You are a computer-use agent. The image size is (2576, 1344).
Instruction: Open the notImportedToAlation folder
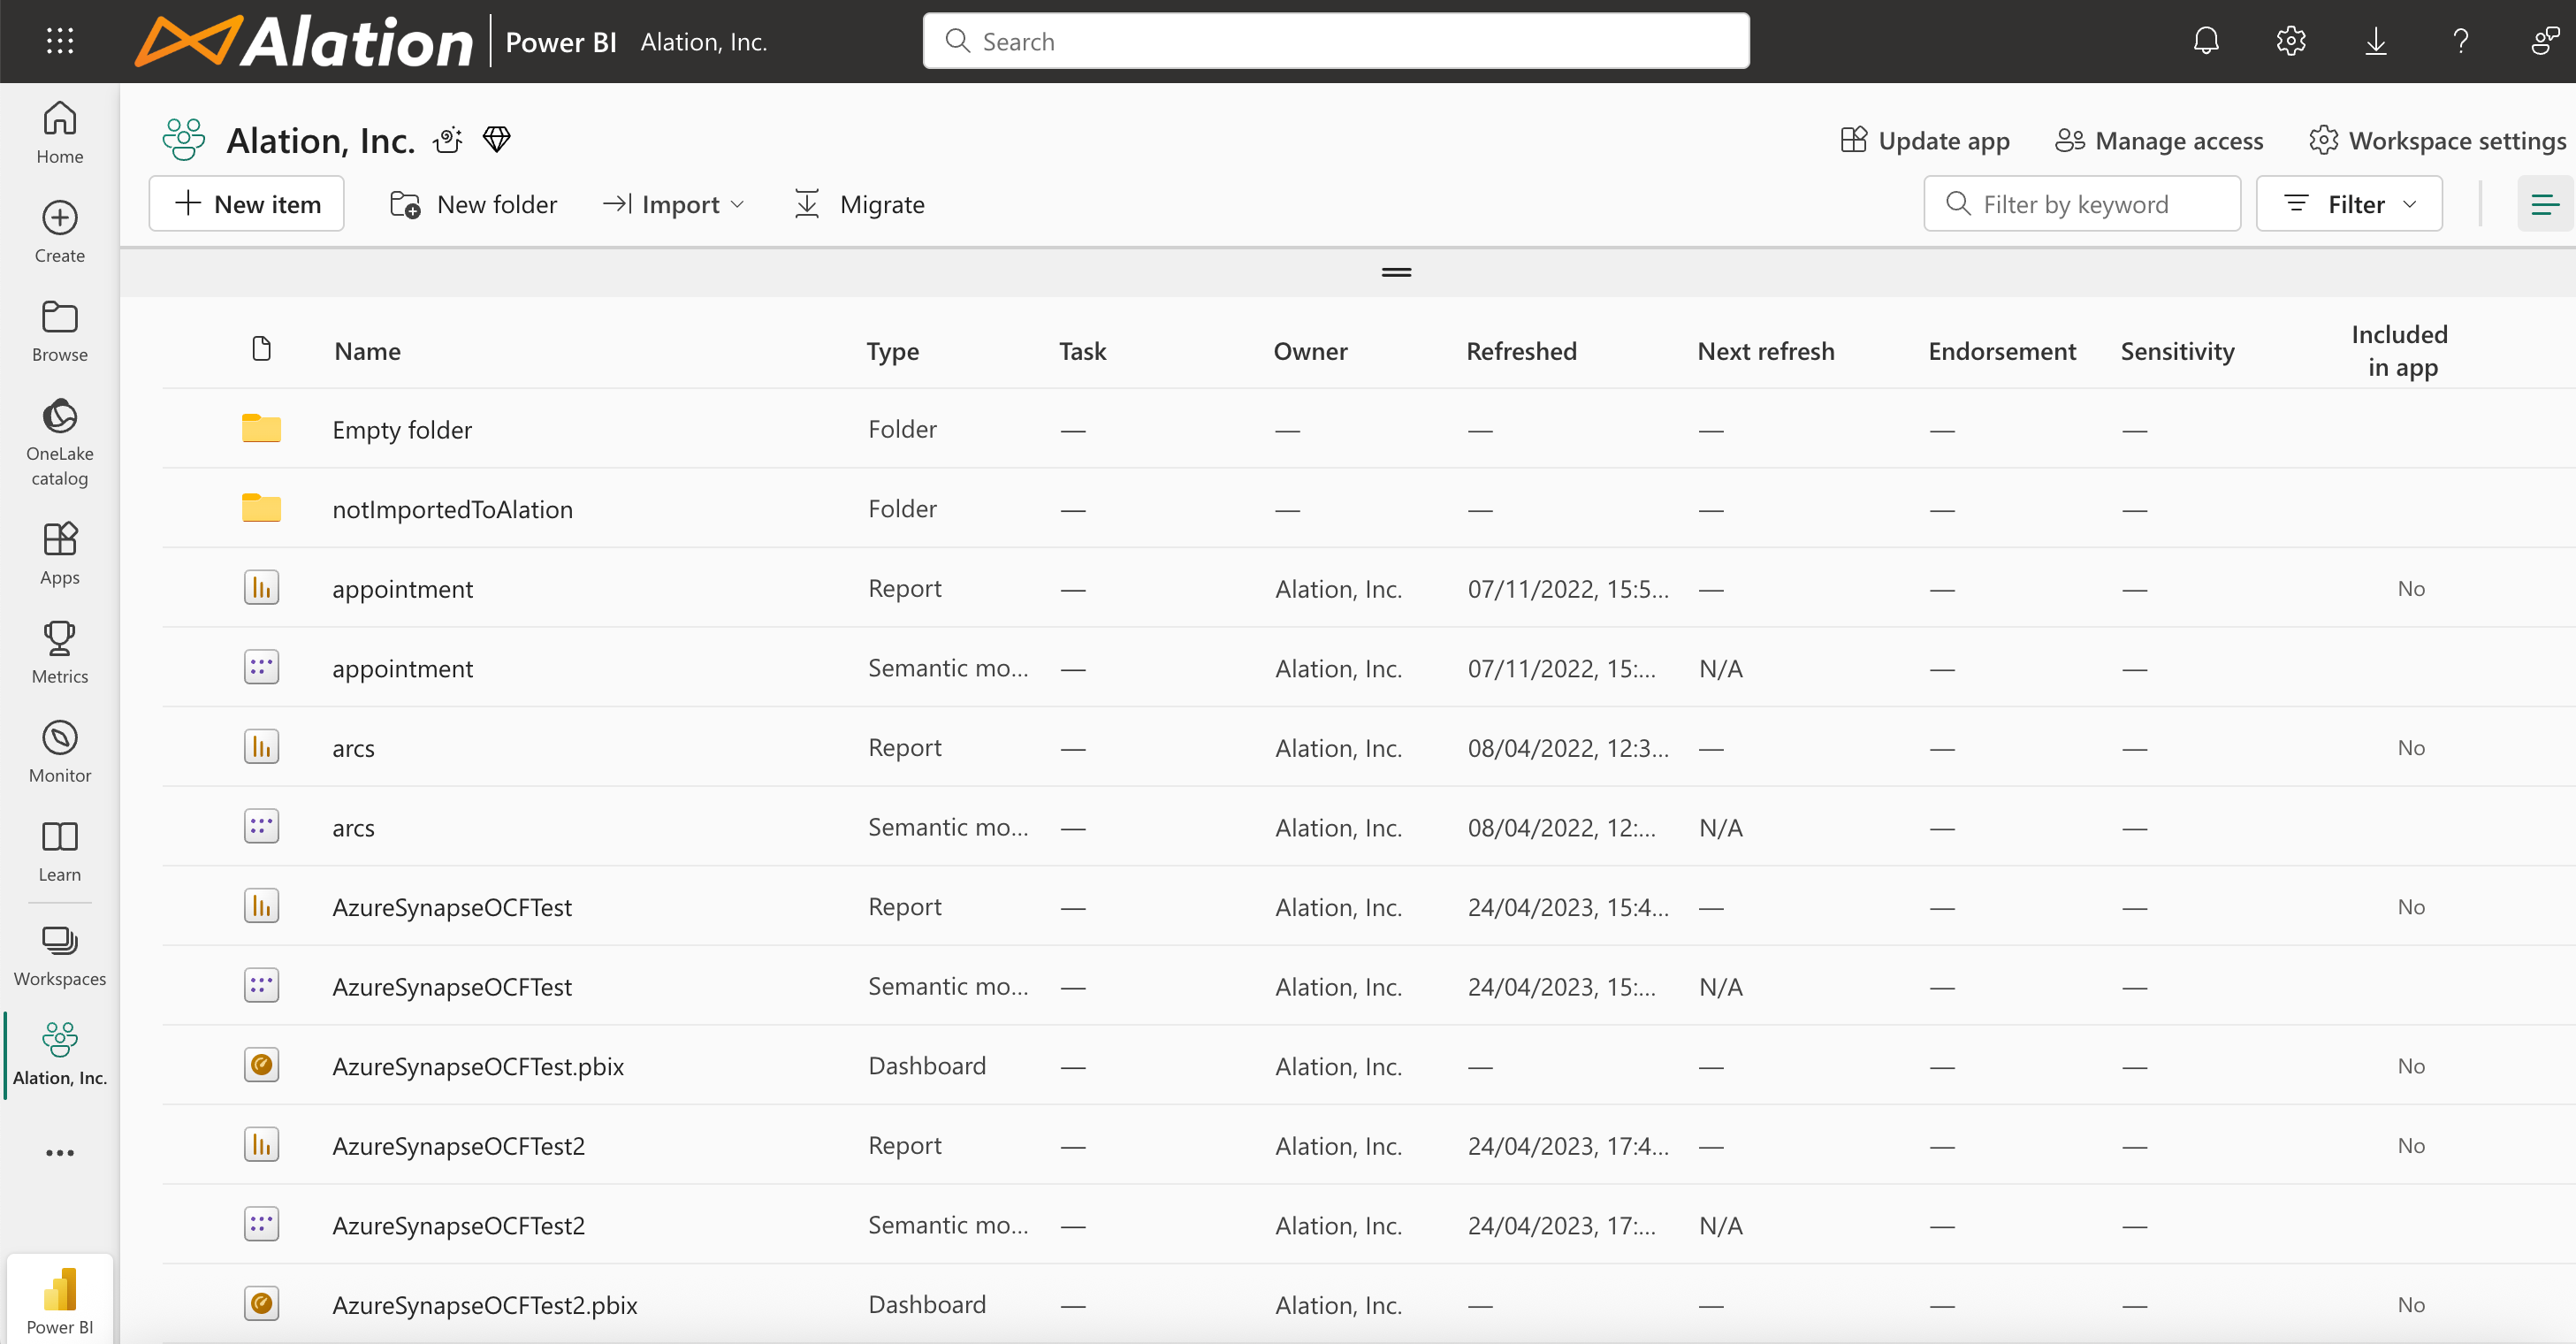(x=452, y=509)
